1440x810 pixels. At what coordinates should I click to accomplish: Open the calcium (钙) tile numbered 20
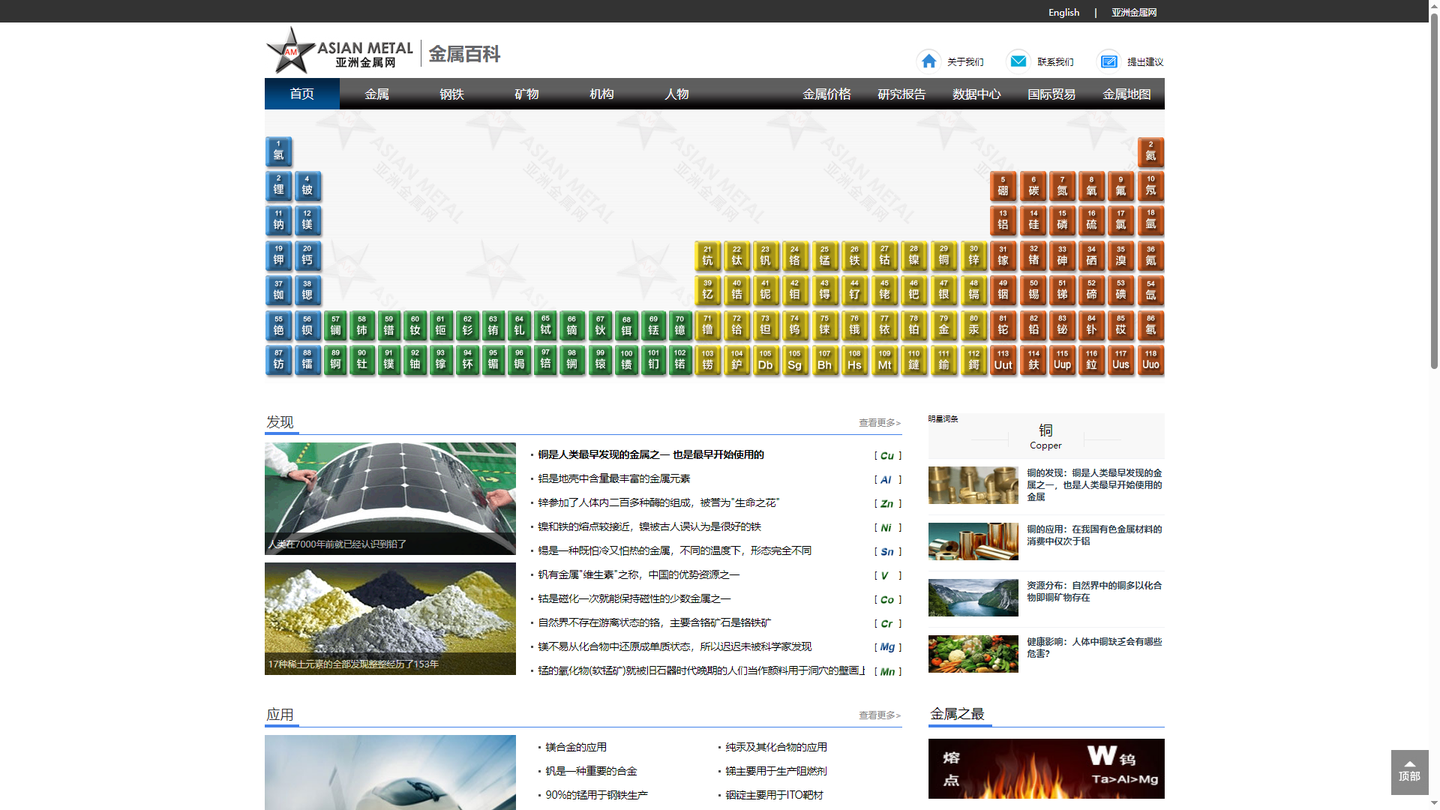tap(307, 256)
